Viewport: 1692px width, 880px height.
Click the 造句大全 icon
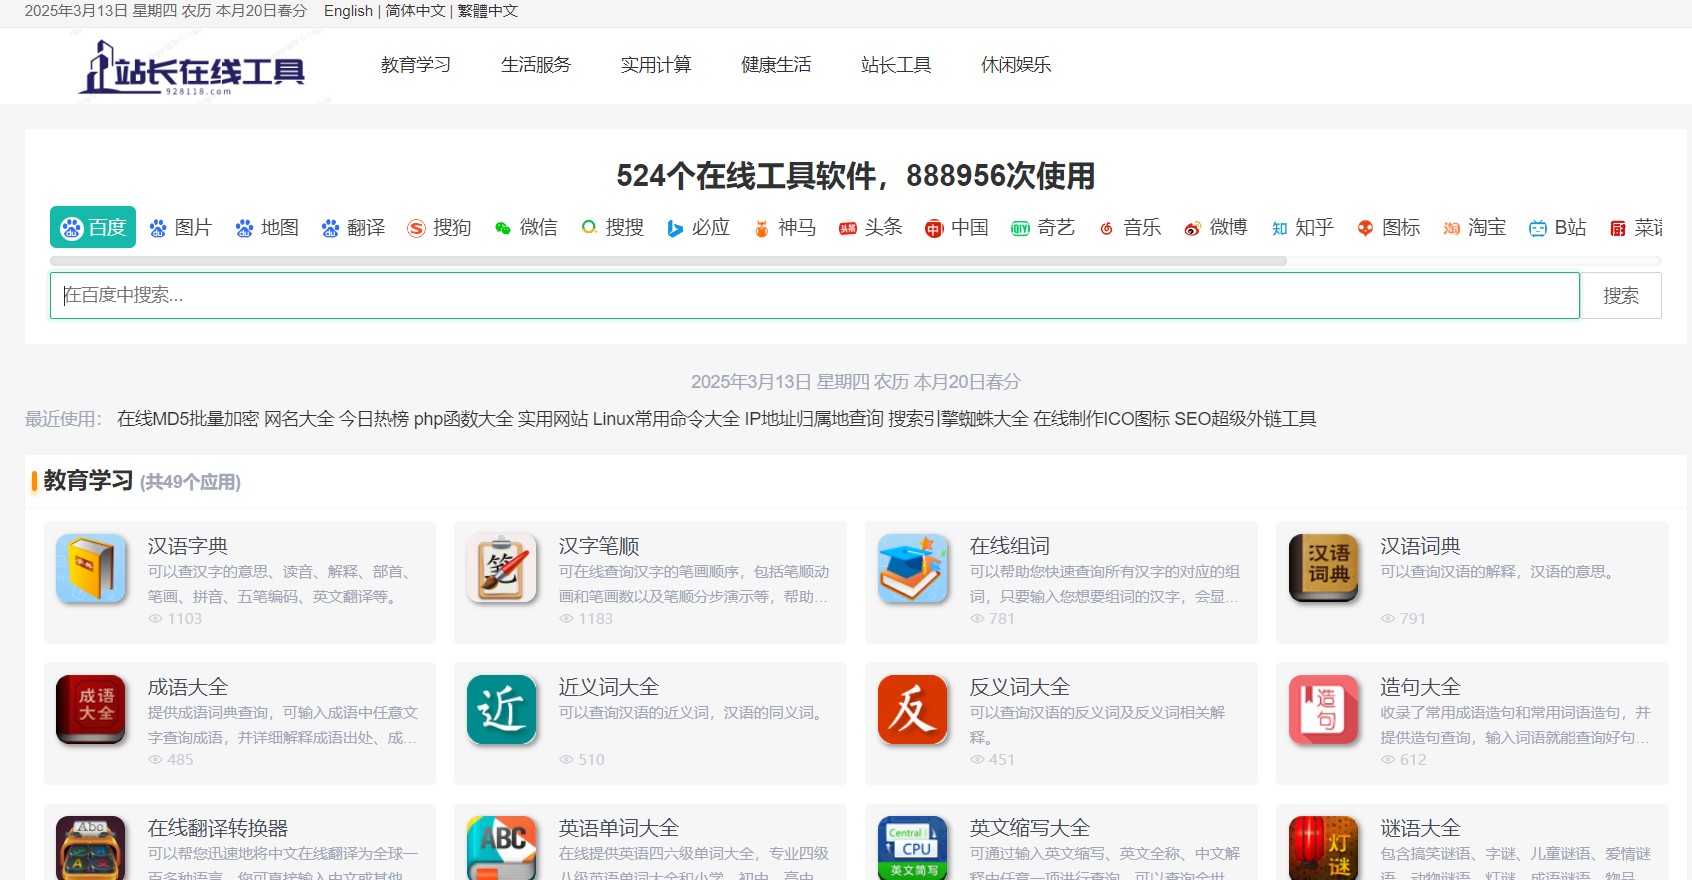click(1324, 709)
